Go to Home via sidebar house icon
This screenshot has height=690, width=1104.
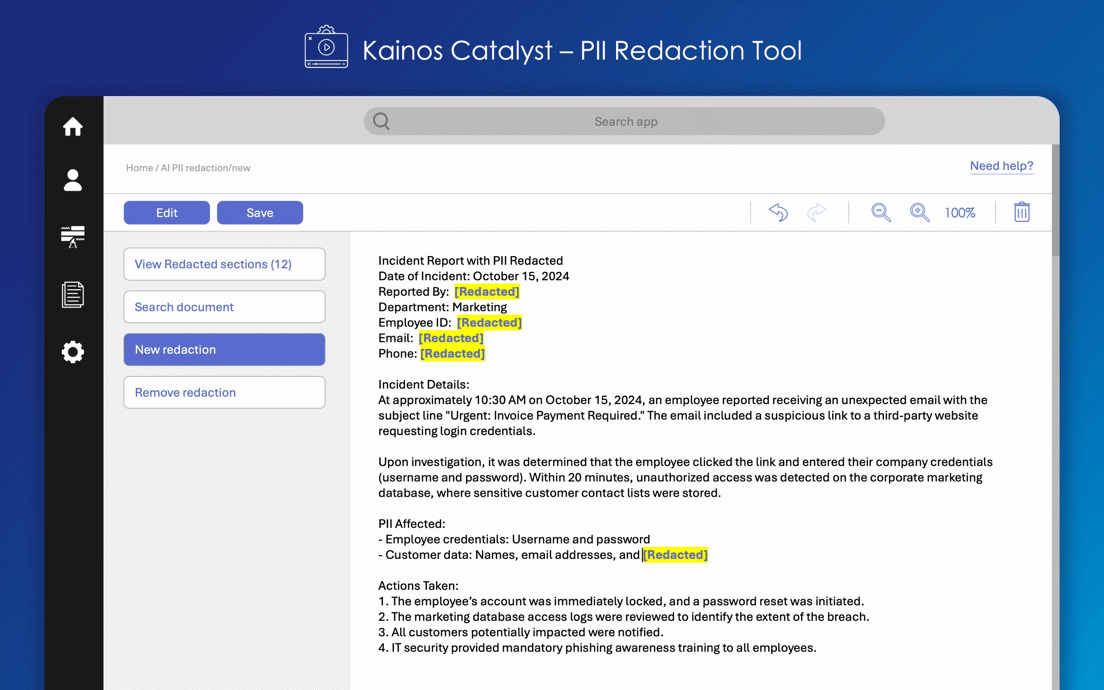tap(73, 127)
